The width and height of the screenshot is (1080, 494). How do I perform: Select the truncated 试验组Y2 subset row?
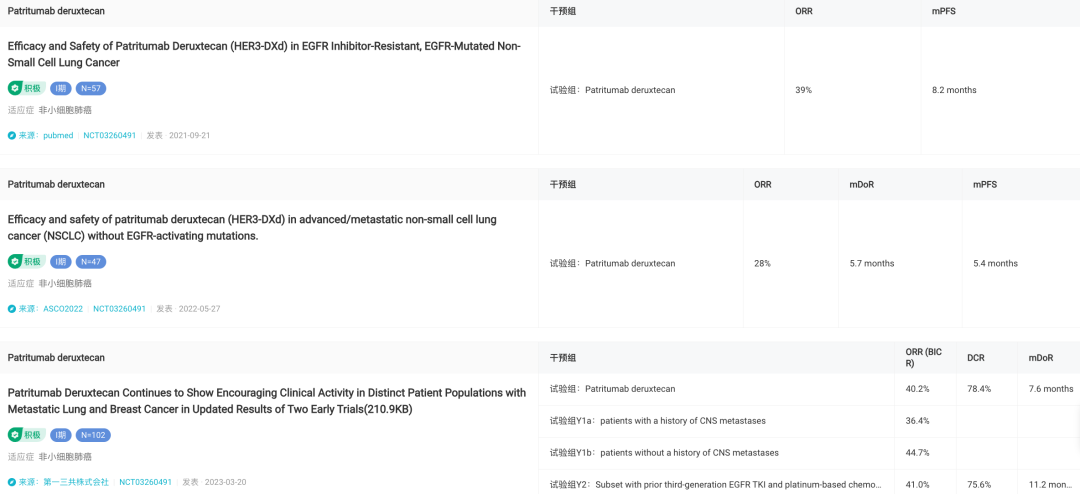tap(716, 484)
